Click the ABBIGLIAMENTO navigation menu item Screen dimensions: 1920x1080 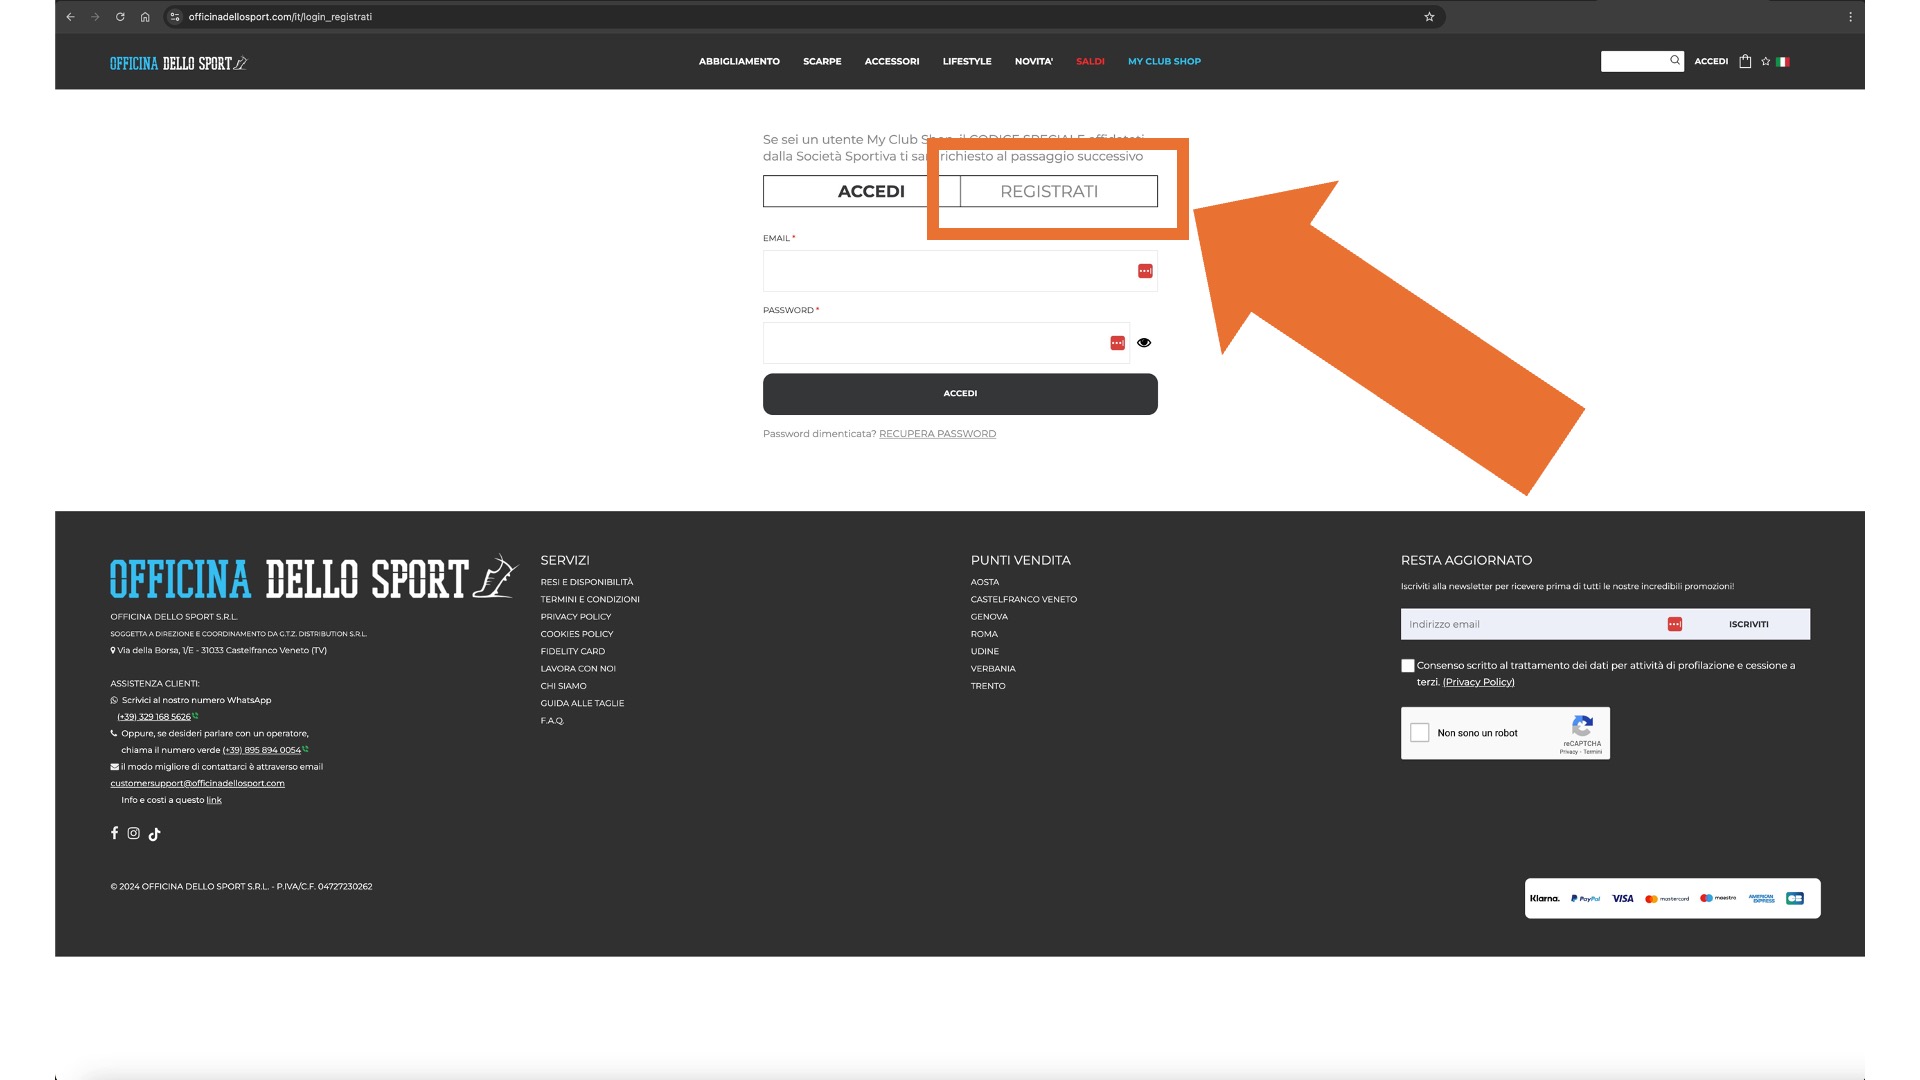(738, 61)
